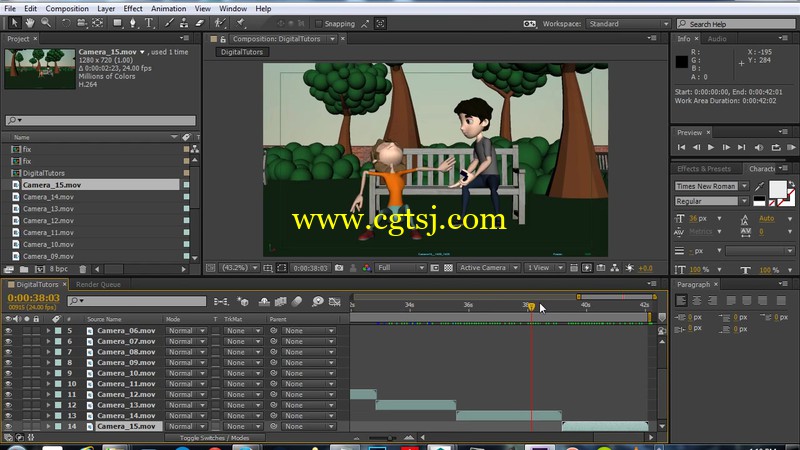Take a snapshot with the camera icon
This screenshot has height=450, width=800.
click(339, 268)
